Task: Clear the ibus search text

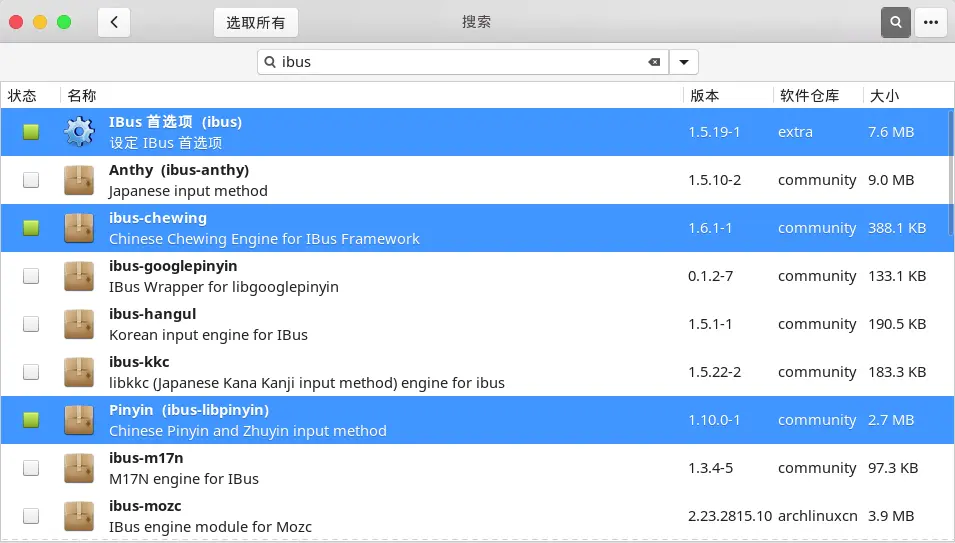Action: pos(654,62)
